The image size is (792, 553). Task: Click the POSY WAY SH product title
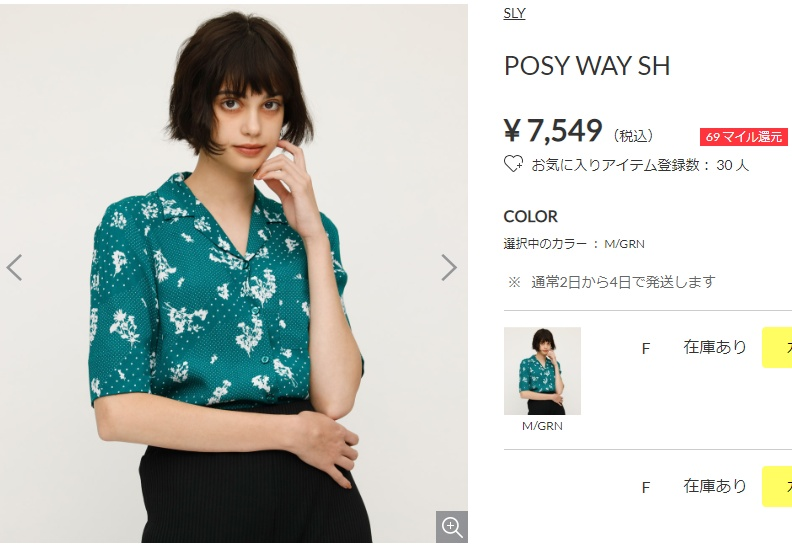click(587, 66)
